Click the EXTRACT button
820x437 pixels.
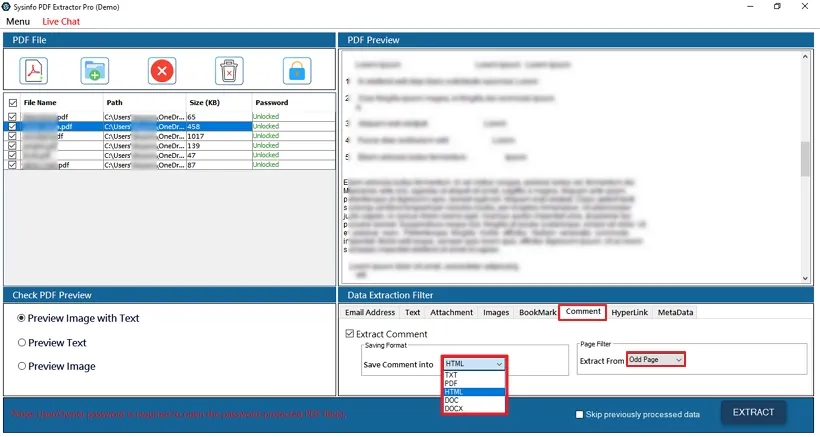753,412
